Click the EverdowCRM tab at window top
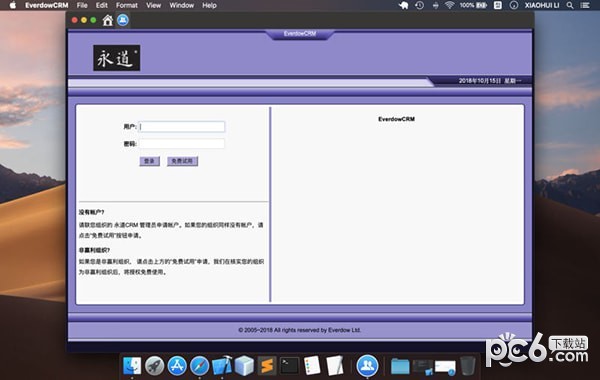Screen dimensions: 600x380 pyautogui.click(x=300, y=34)
